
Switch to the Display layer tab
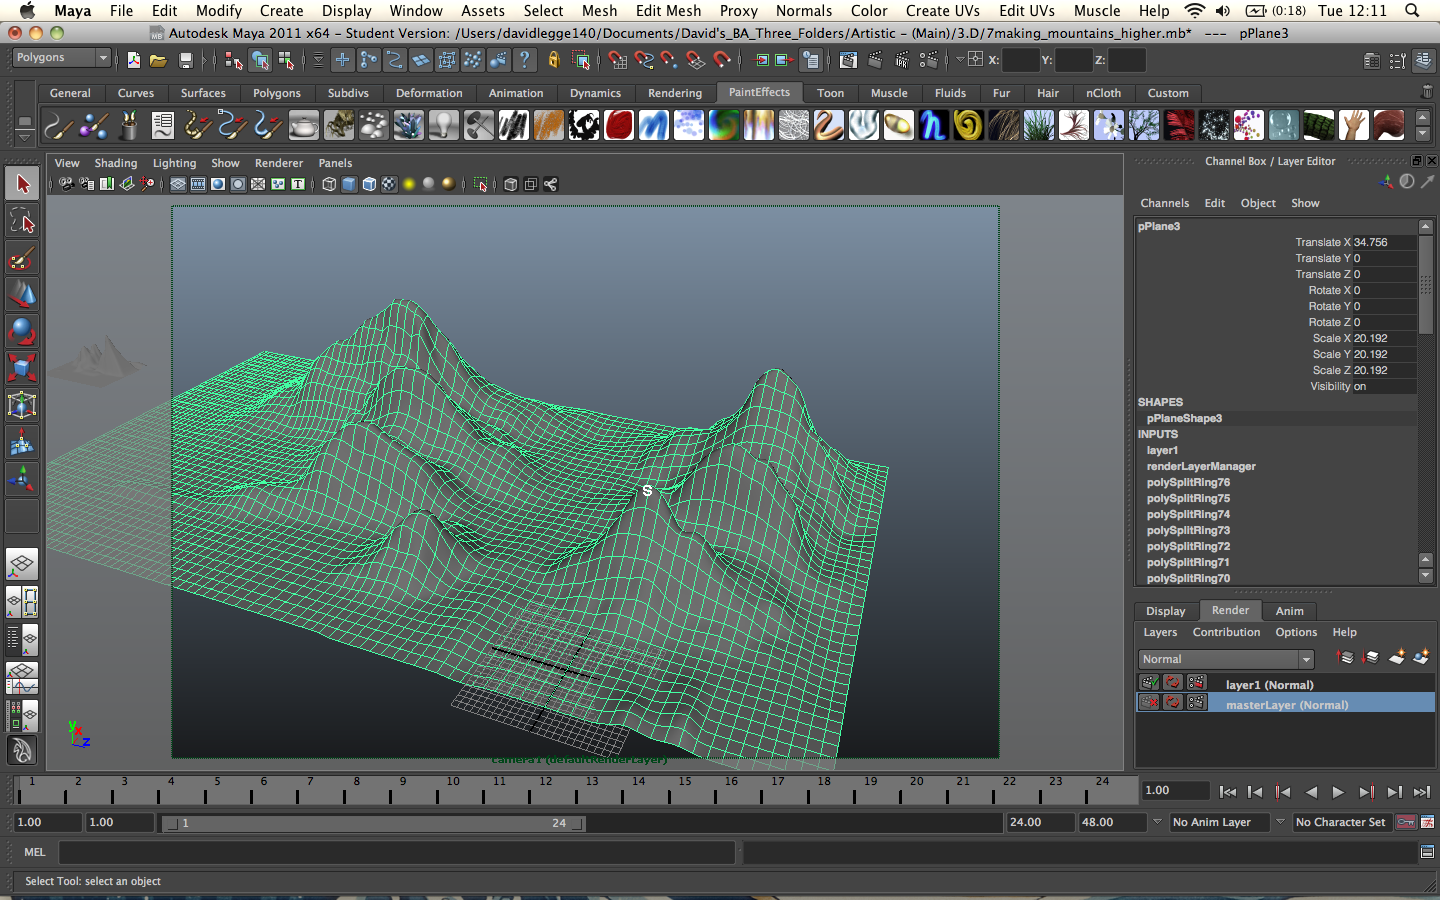coord(1166,611)
